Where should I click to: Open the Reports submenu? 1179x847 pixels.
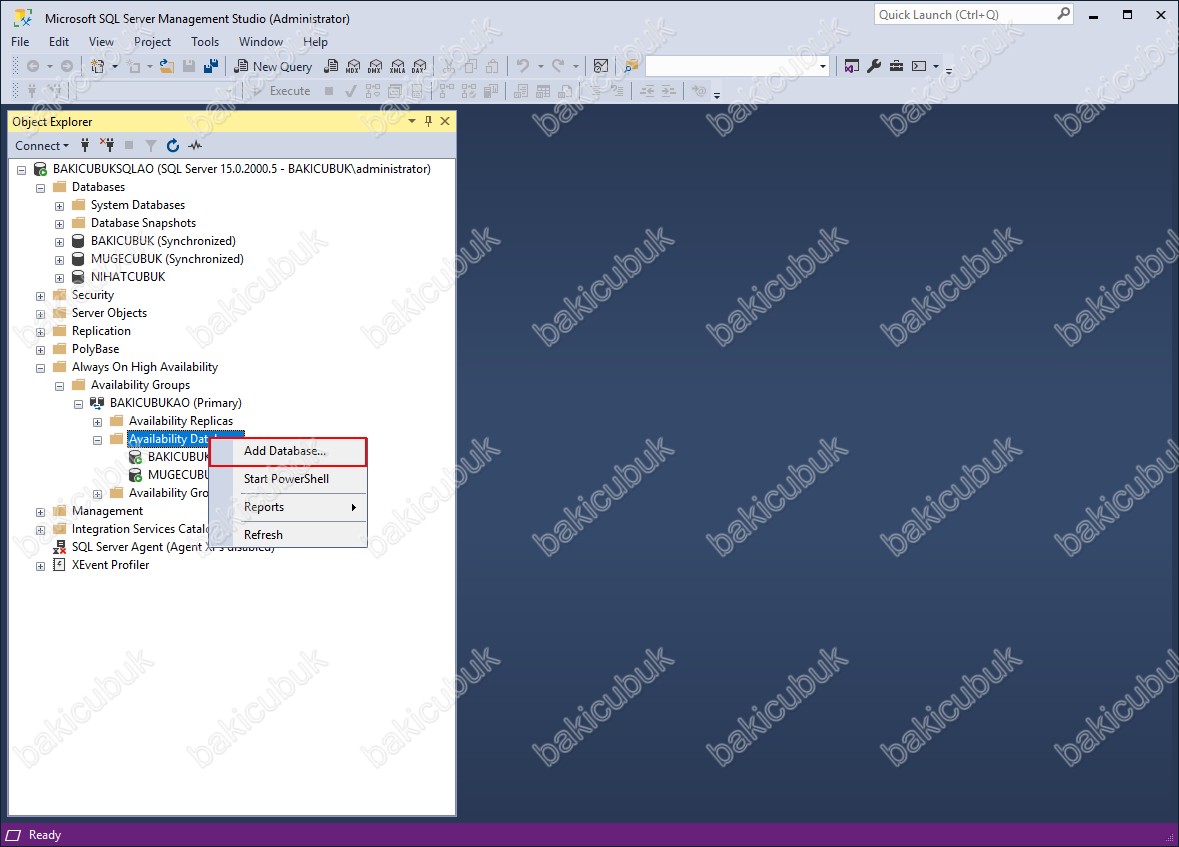click(288, 507)
